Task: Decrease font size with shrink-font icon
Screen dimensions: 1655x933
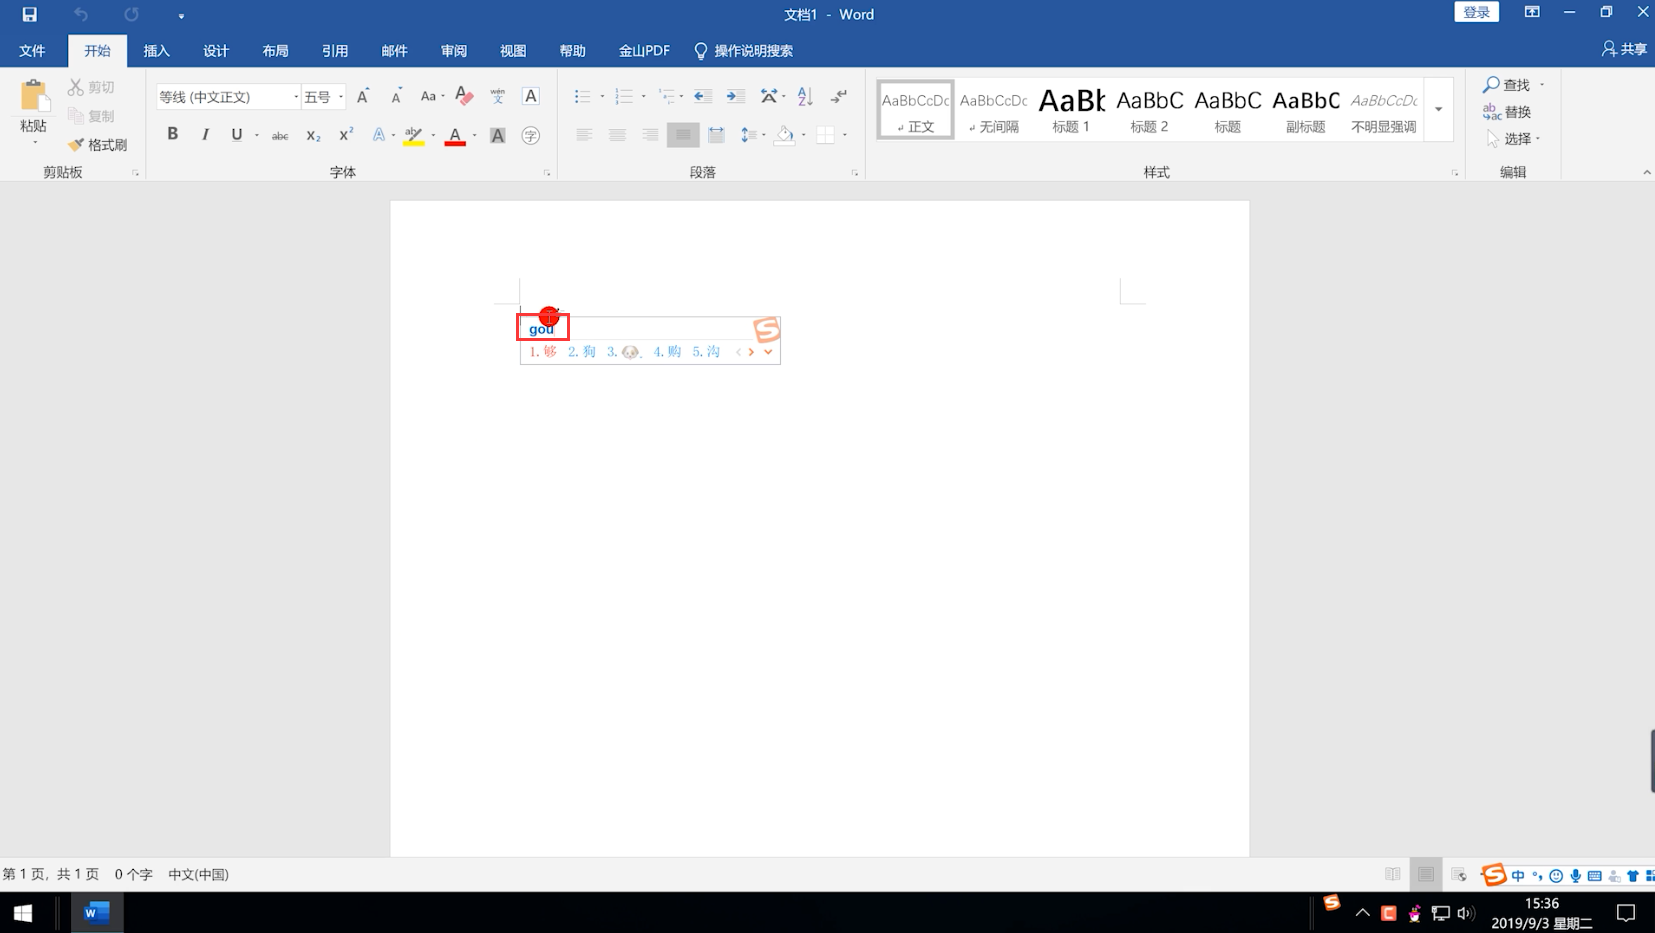Action: click(396, 96)
